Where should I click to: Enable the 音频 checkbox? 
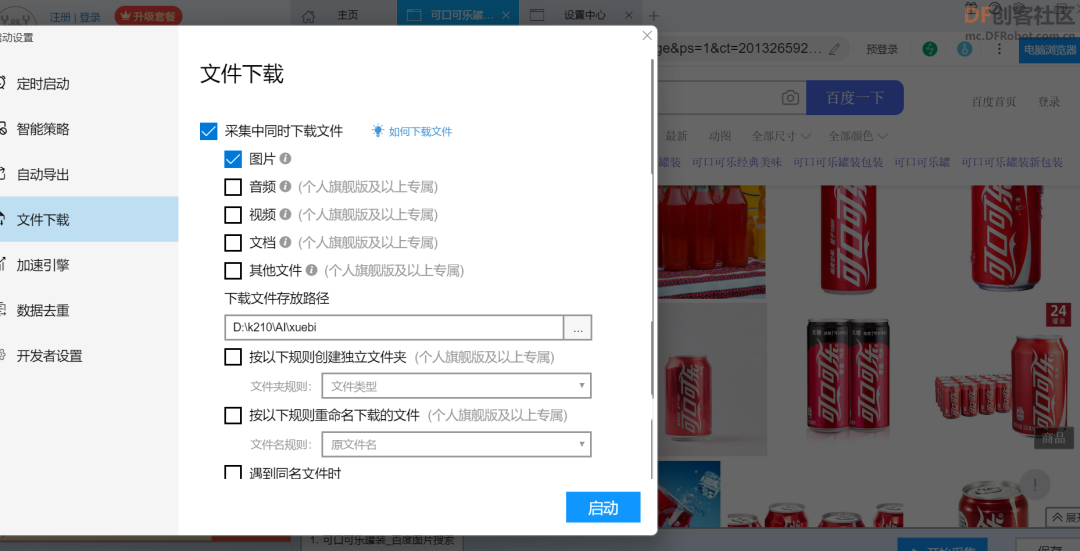tap(233, 187)
